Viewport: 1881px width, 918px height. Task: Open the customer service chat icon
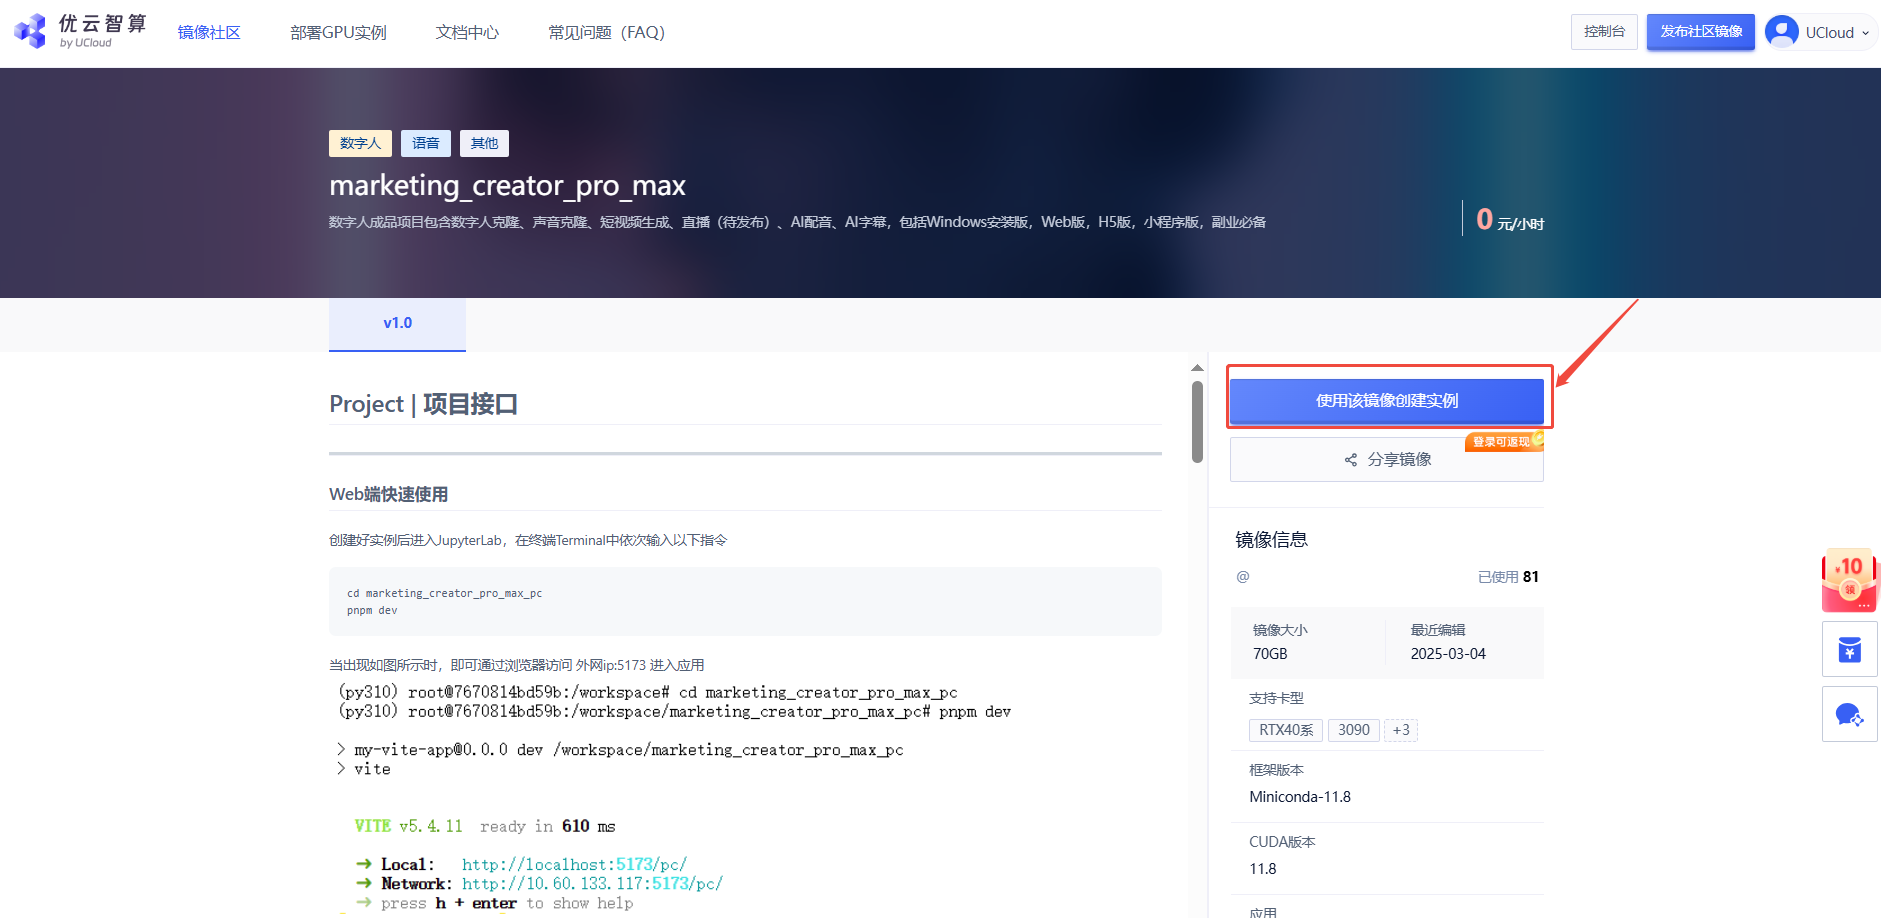pyautogui.click(x=1850, y=715)
